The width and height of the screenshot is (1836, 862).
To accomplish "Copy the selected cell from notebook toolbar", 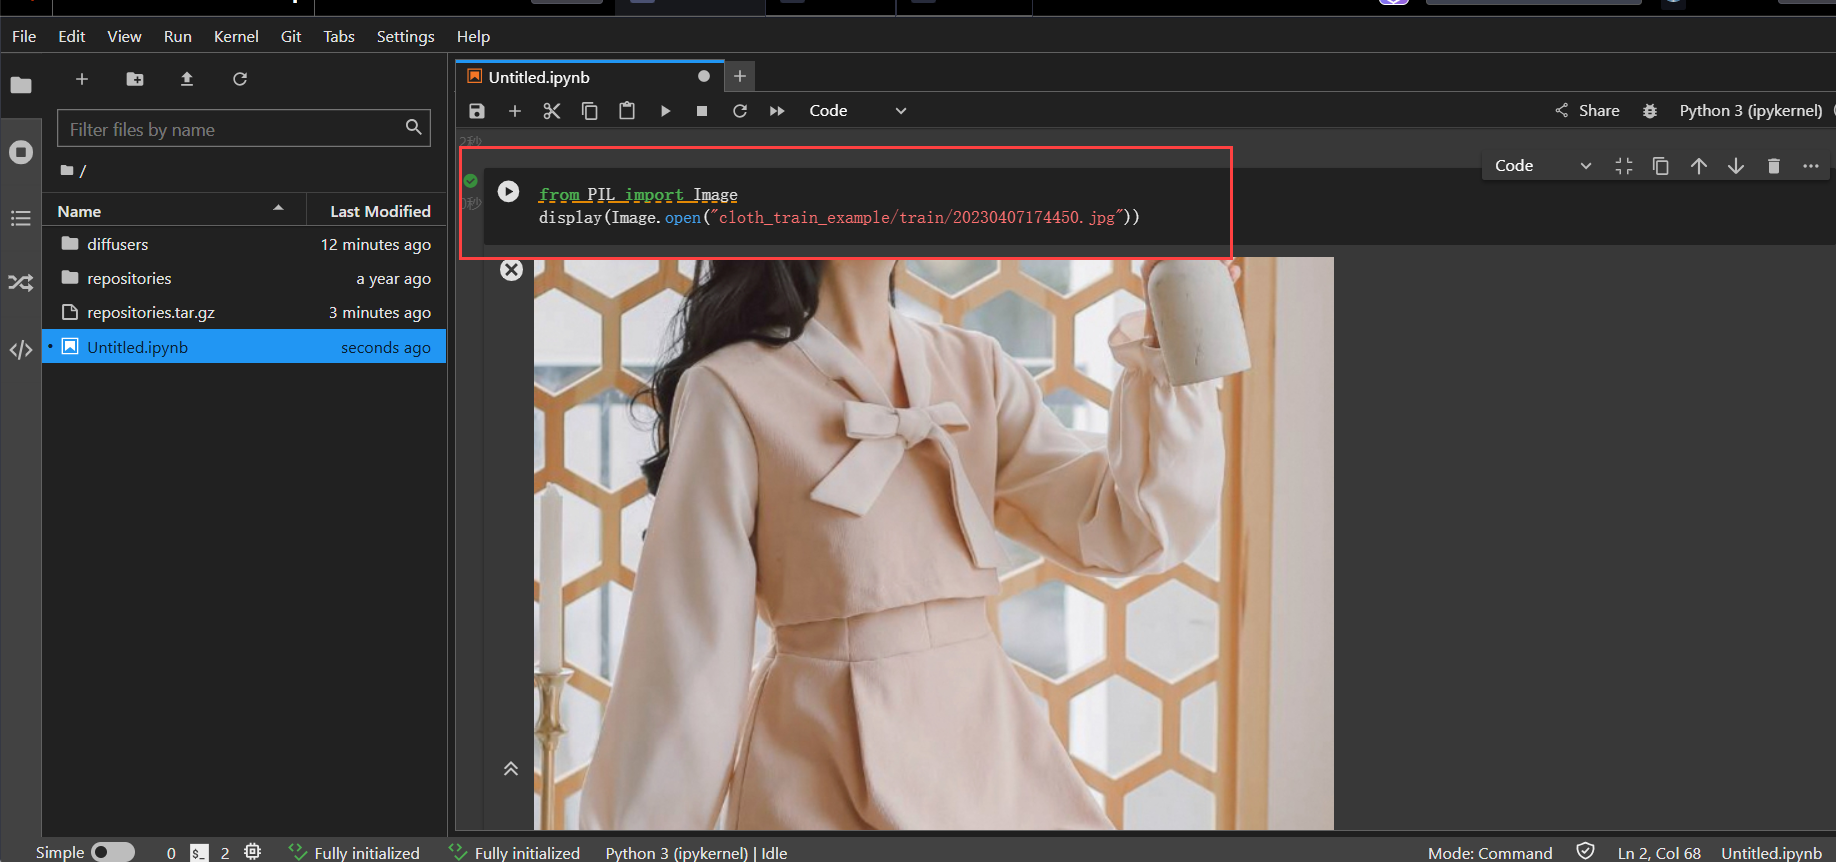I will tap(590, 111).
